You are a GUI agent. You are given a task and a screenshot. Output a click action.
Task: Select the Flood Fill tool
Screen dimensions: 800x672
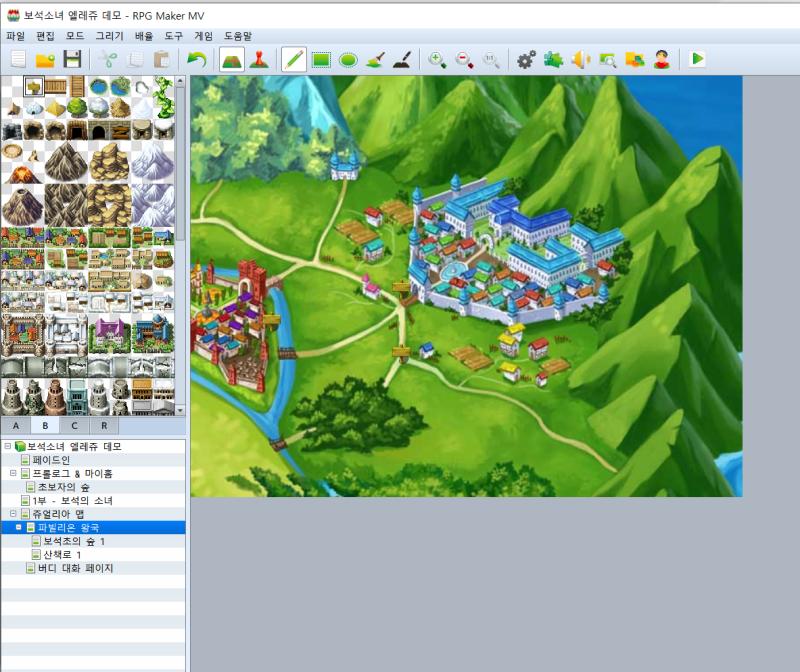[x=376, y=59]
